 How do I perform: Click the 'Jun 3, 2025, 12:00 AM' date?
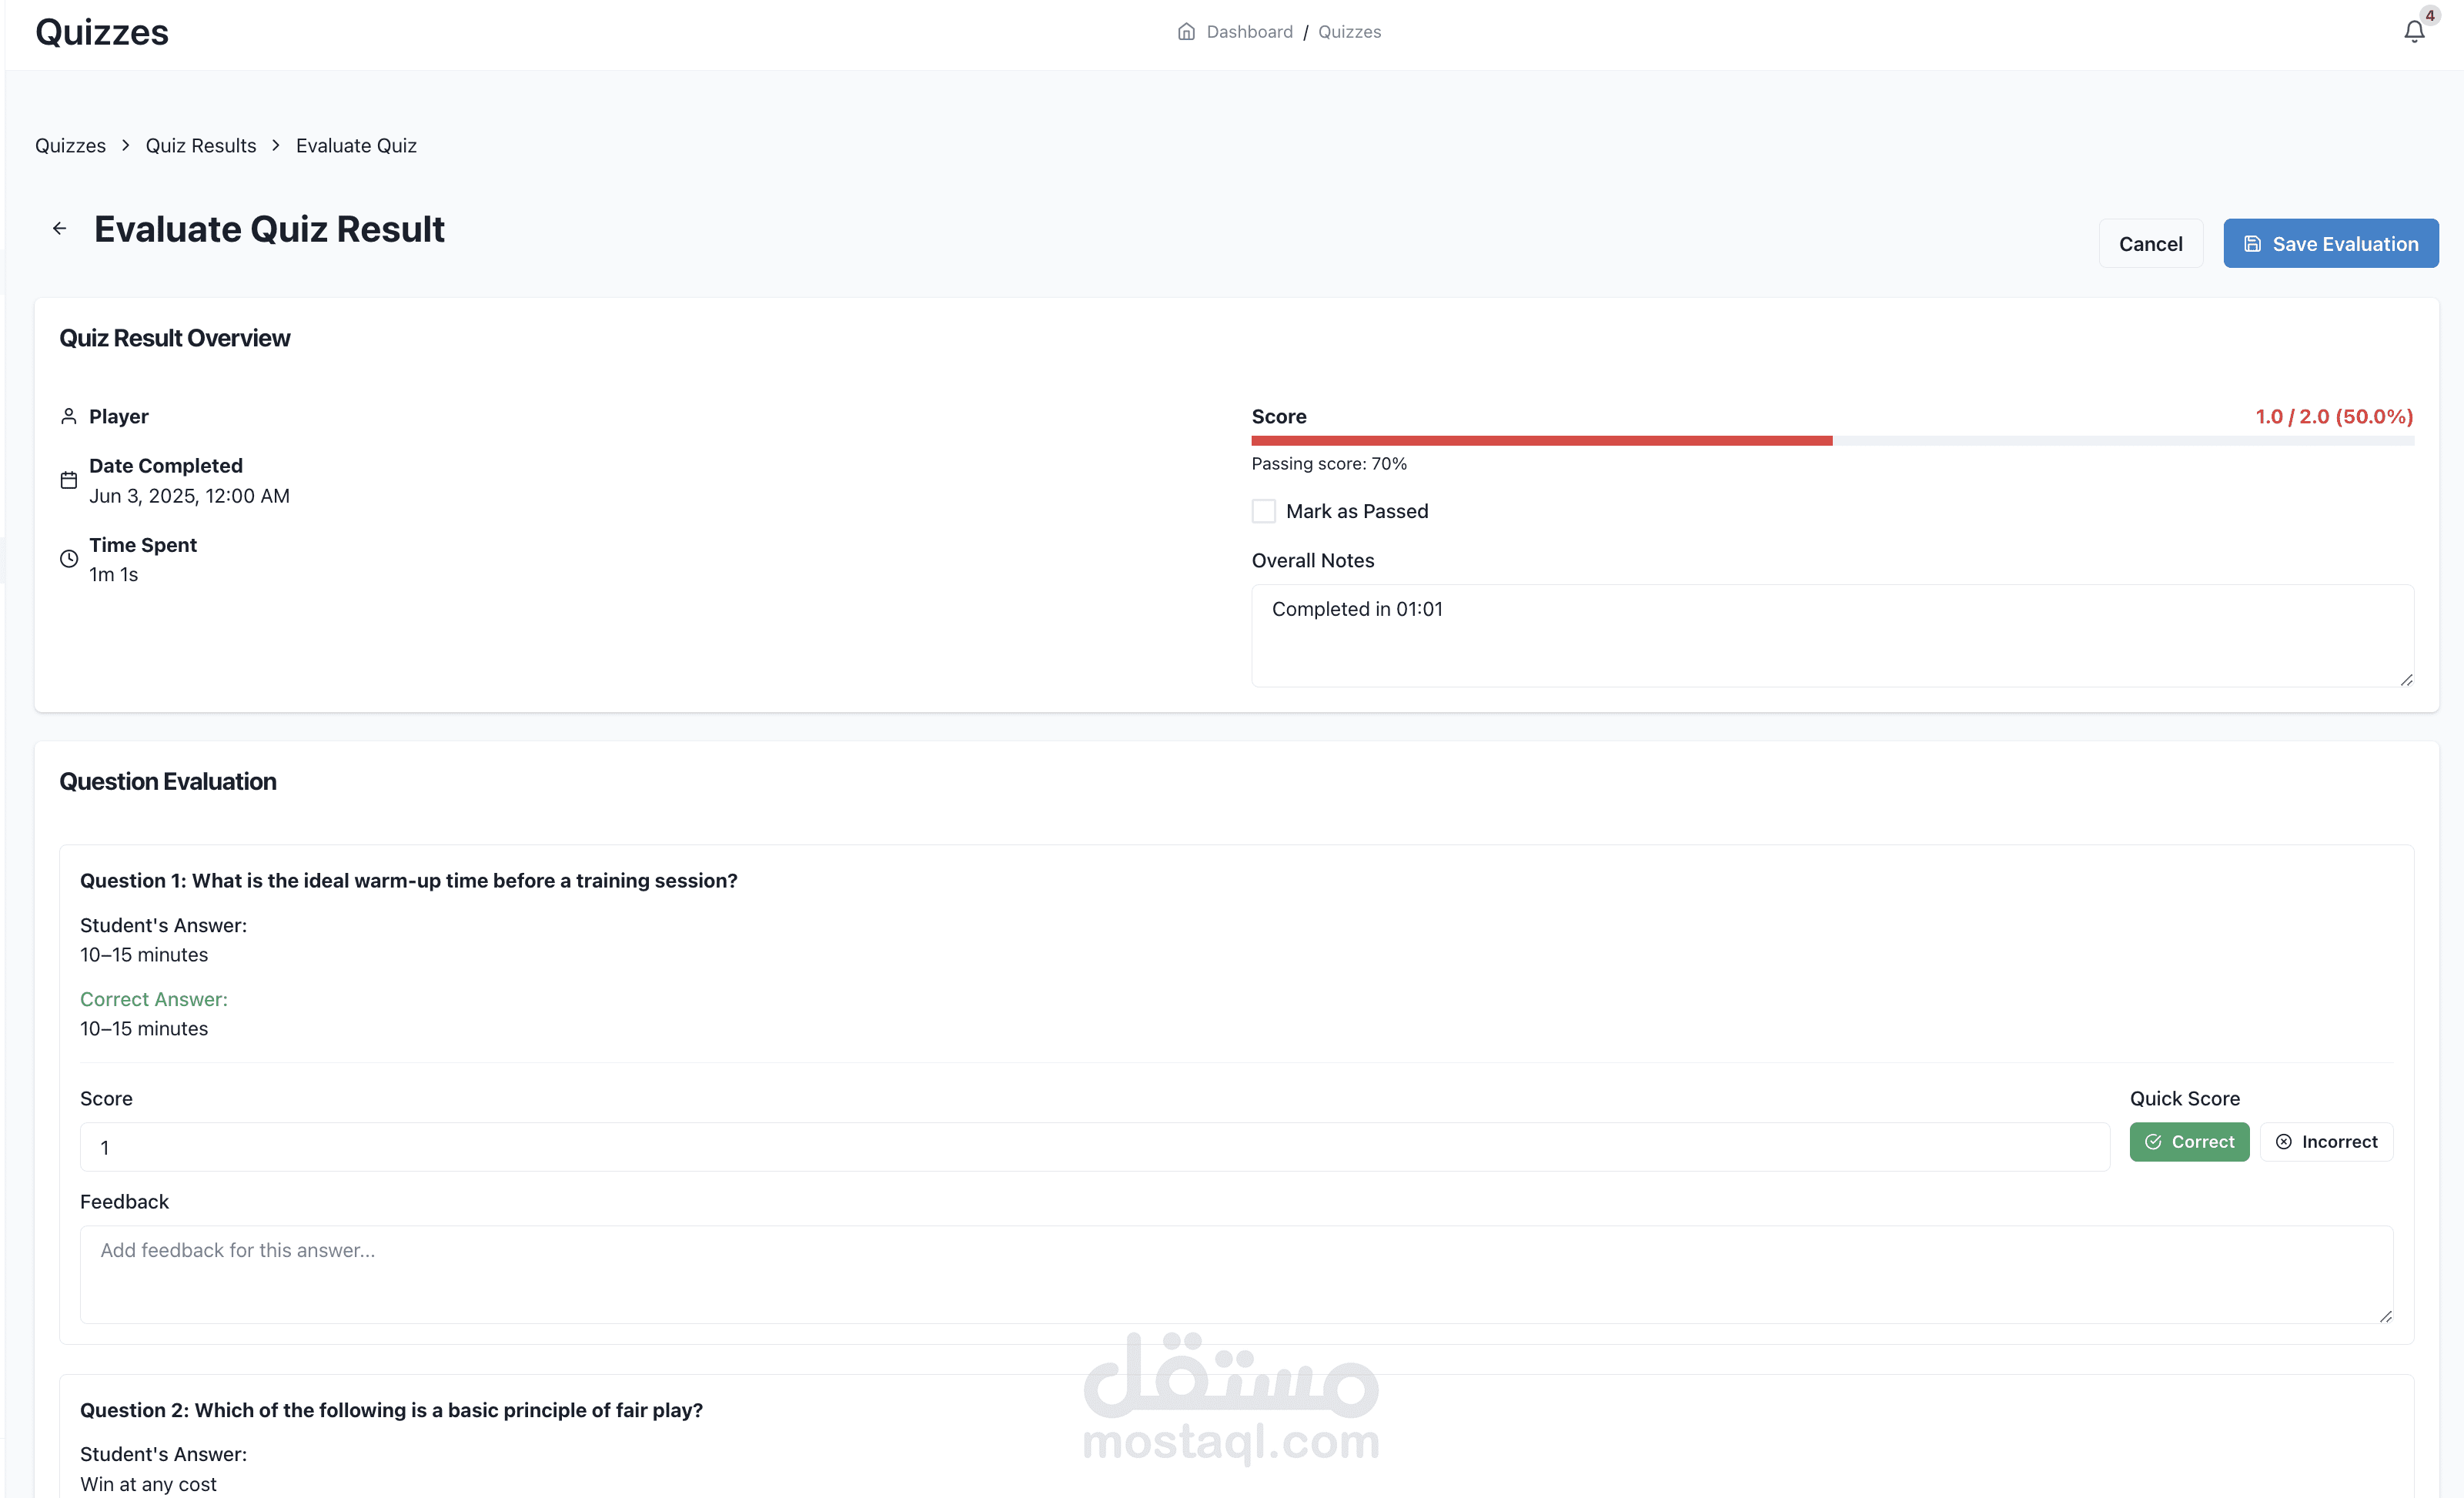click(190, 496)
